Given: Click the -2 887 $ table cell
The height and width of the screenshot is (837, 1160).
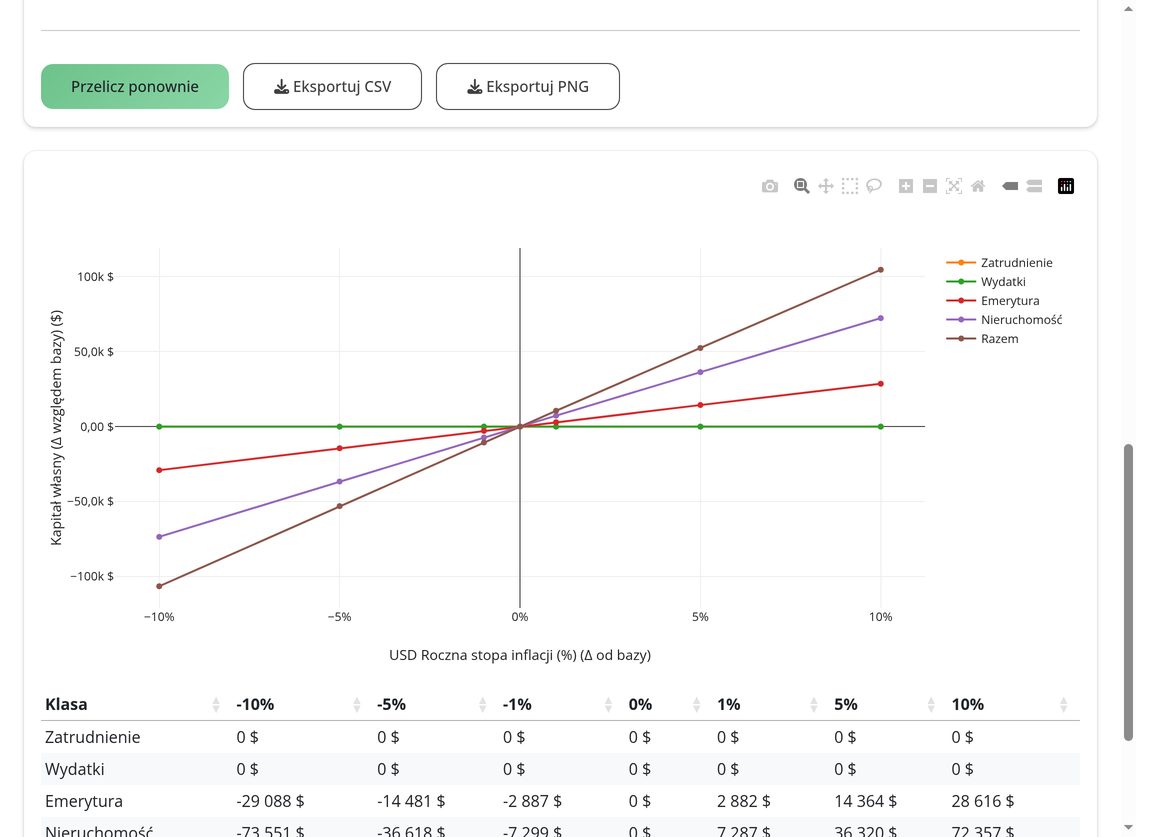Looking at the screenshot, I should tap(532, 801).
